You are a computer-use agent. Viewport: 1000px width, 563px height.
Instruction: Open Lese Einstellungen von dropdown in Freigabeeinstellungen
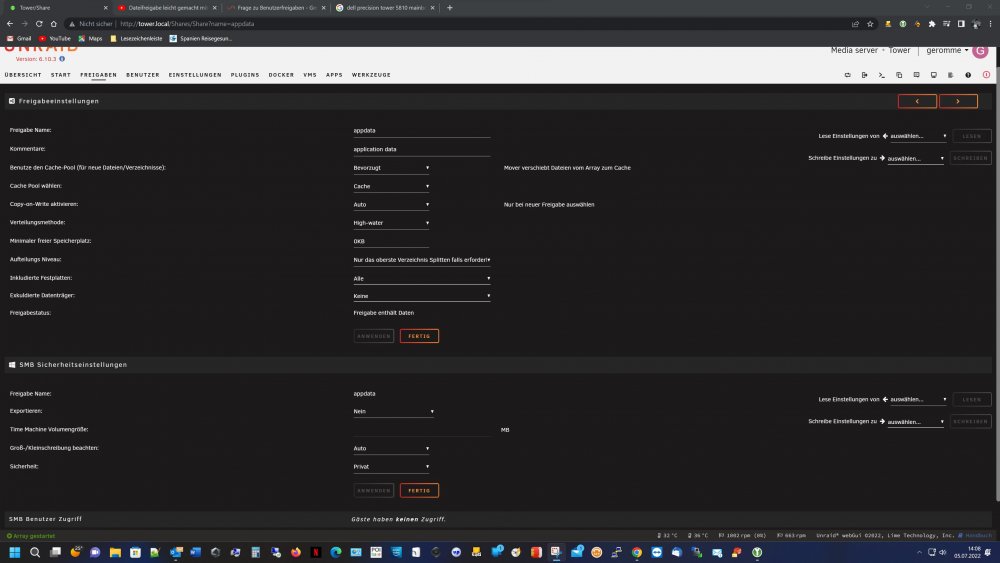click(918, 136)
